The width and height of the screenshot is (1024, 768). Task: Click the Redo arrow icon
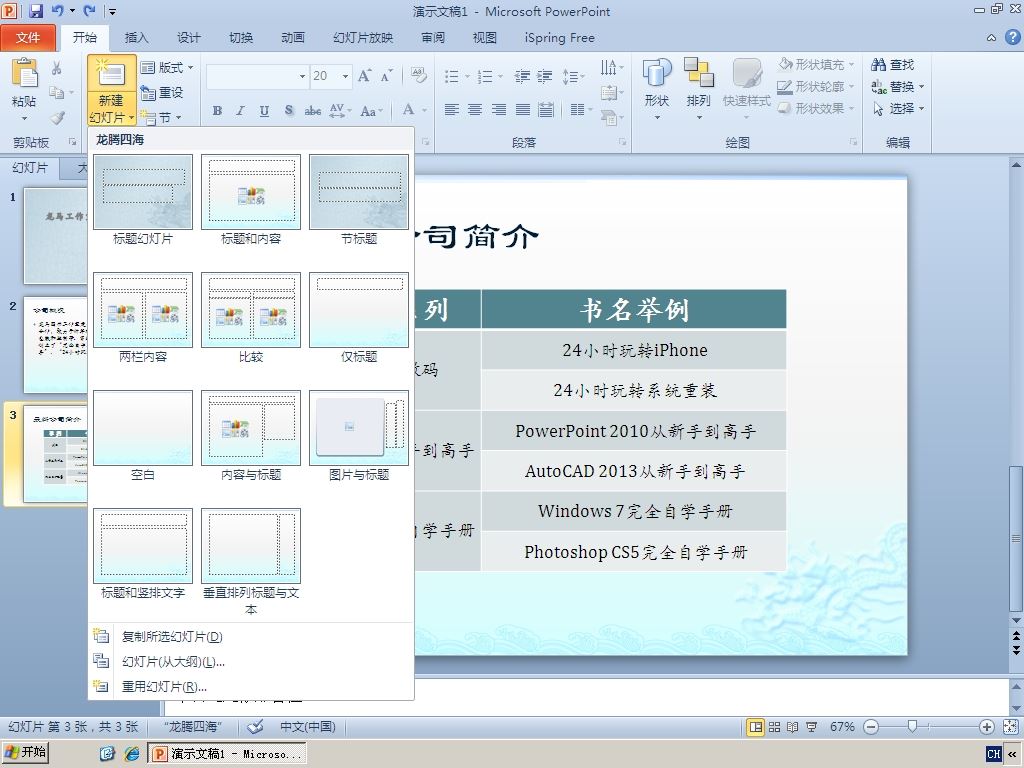pyautogui.click(x=89, y=10)
